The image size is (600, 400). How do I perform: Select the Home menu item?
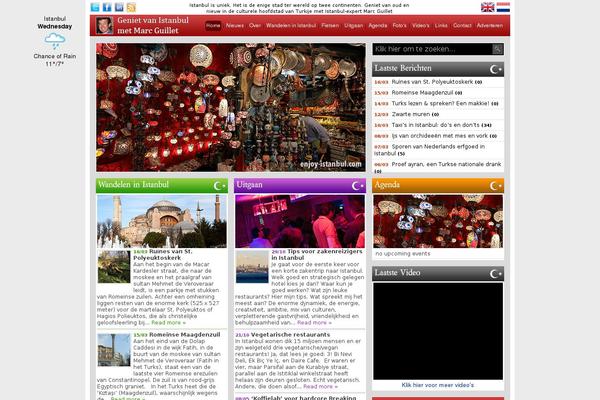pos(213,26)
